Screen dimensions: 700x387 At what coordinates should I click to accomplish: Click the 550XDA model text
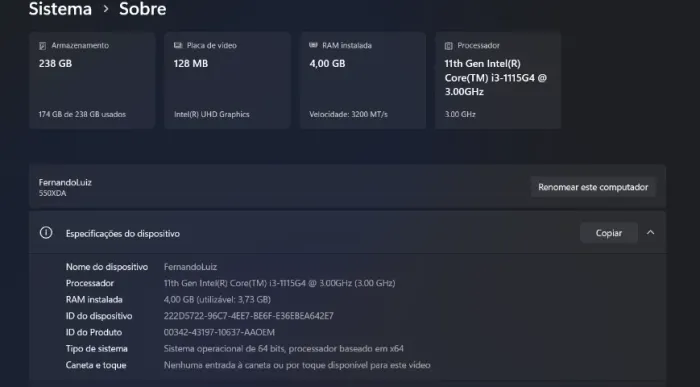[x=52, y=193]
